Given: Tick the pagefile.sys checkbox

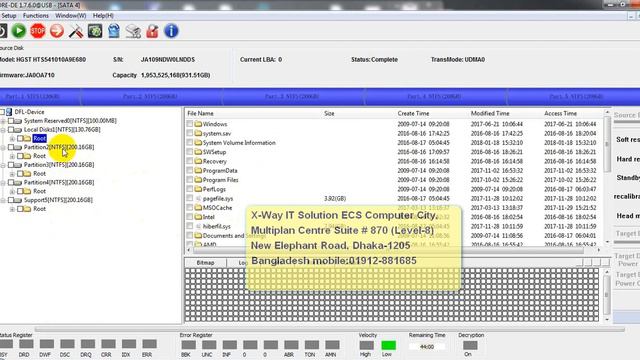Looking at the screenshot, I should (190, 198).
